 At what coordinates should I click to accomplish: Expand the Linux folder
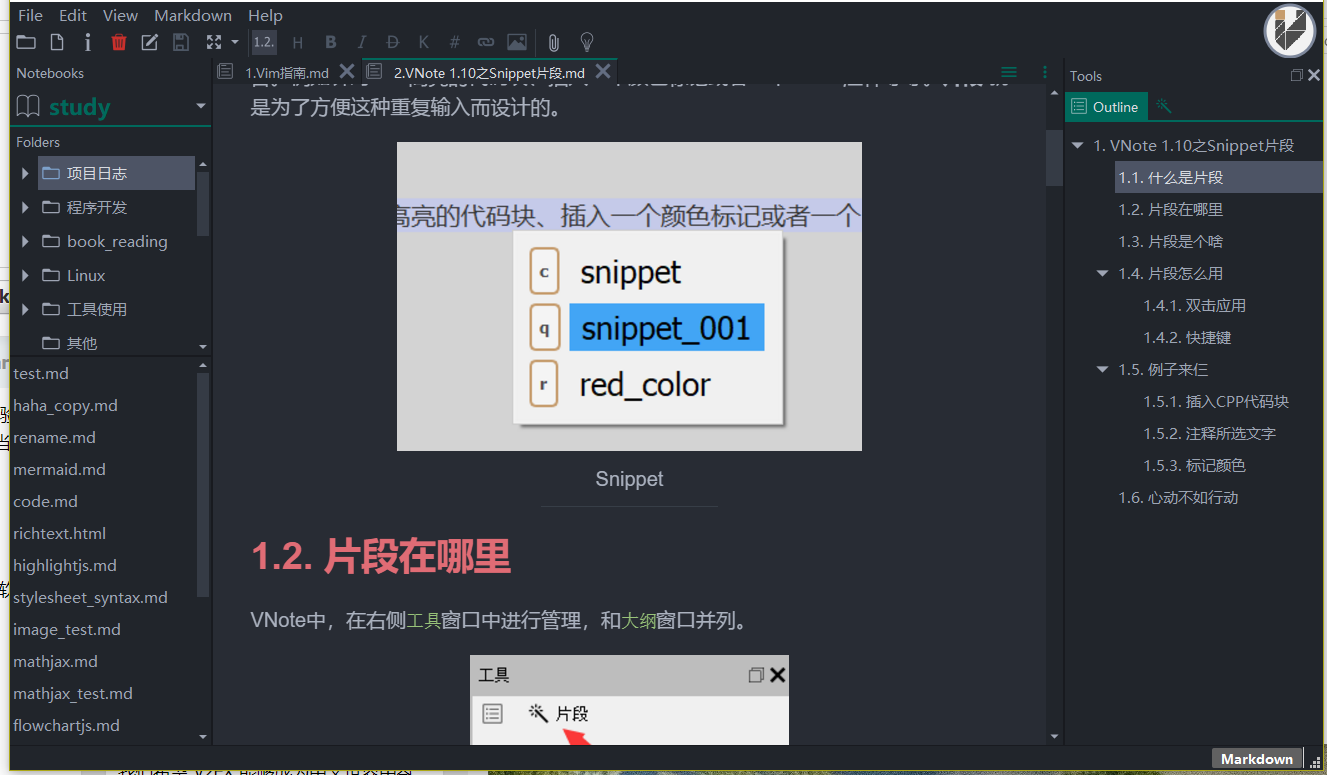point(25,275)
